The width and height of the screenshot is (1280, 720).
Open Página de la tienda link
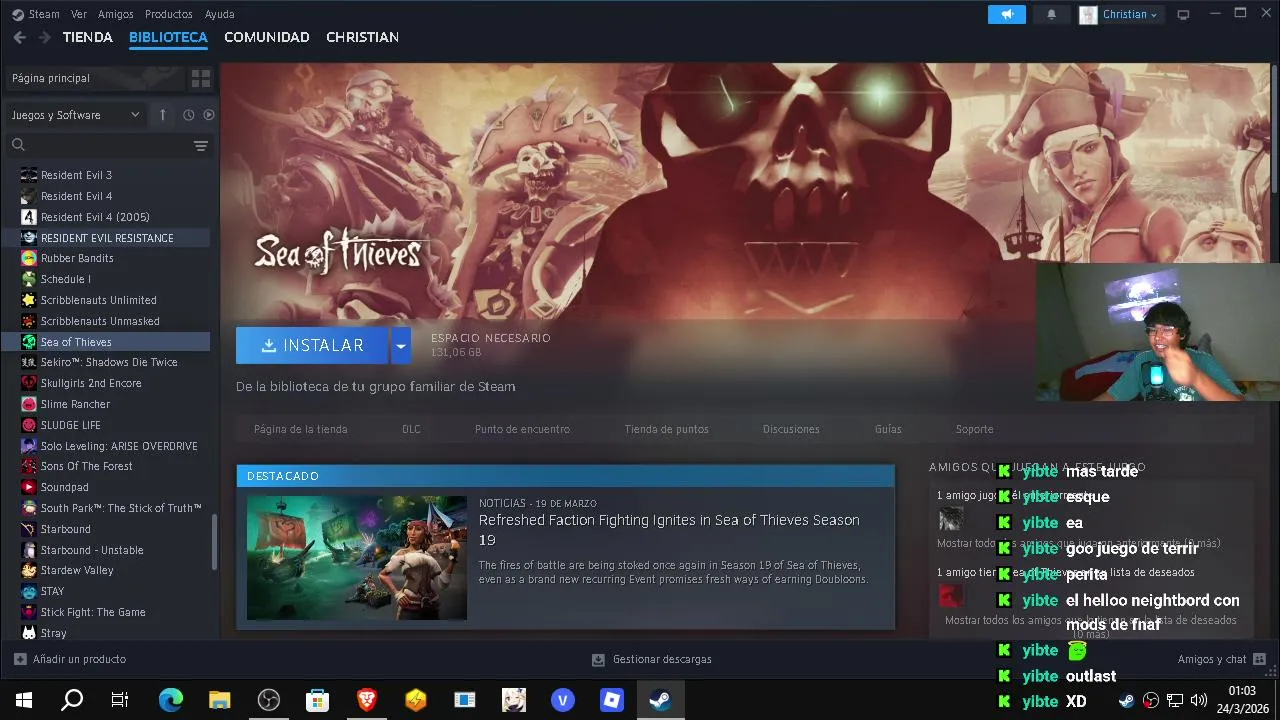tap(301, 429)
